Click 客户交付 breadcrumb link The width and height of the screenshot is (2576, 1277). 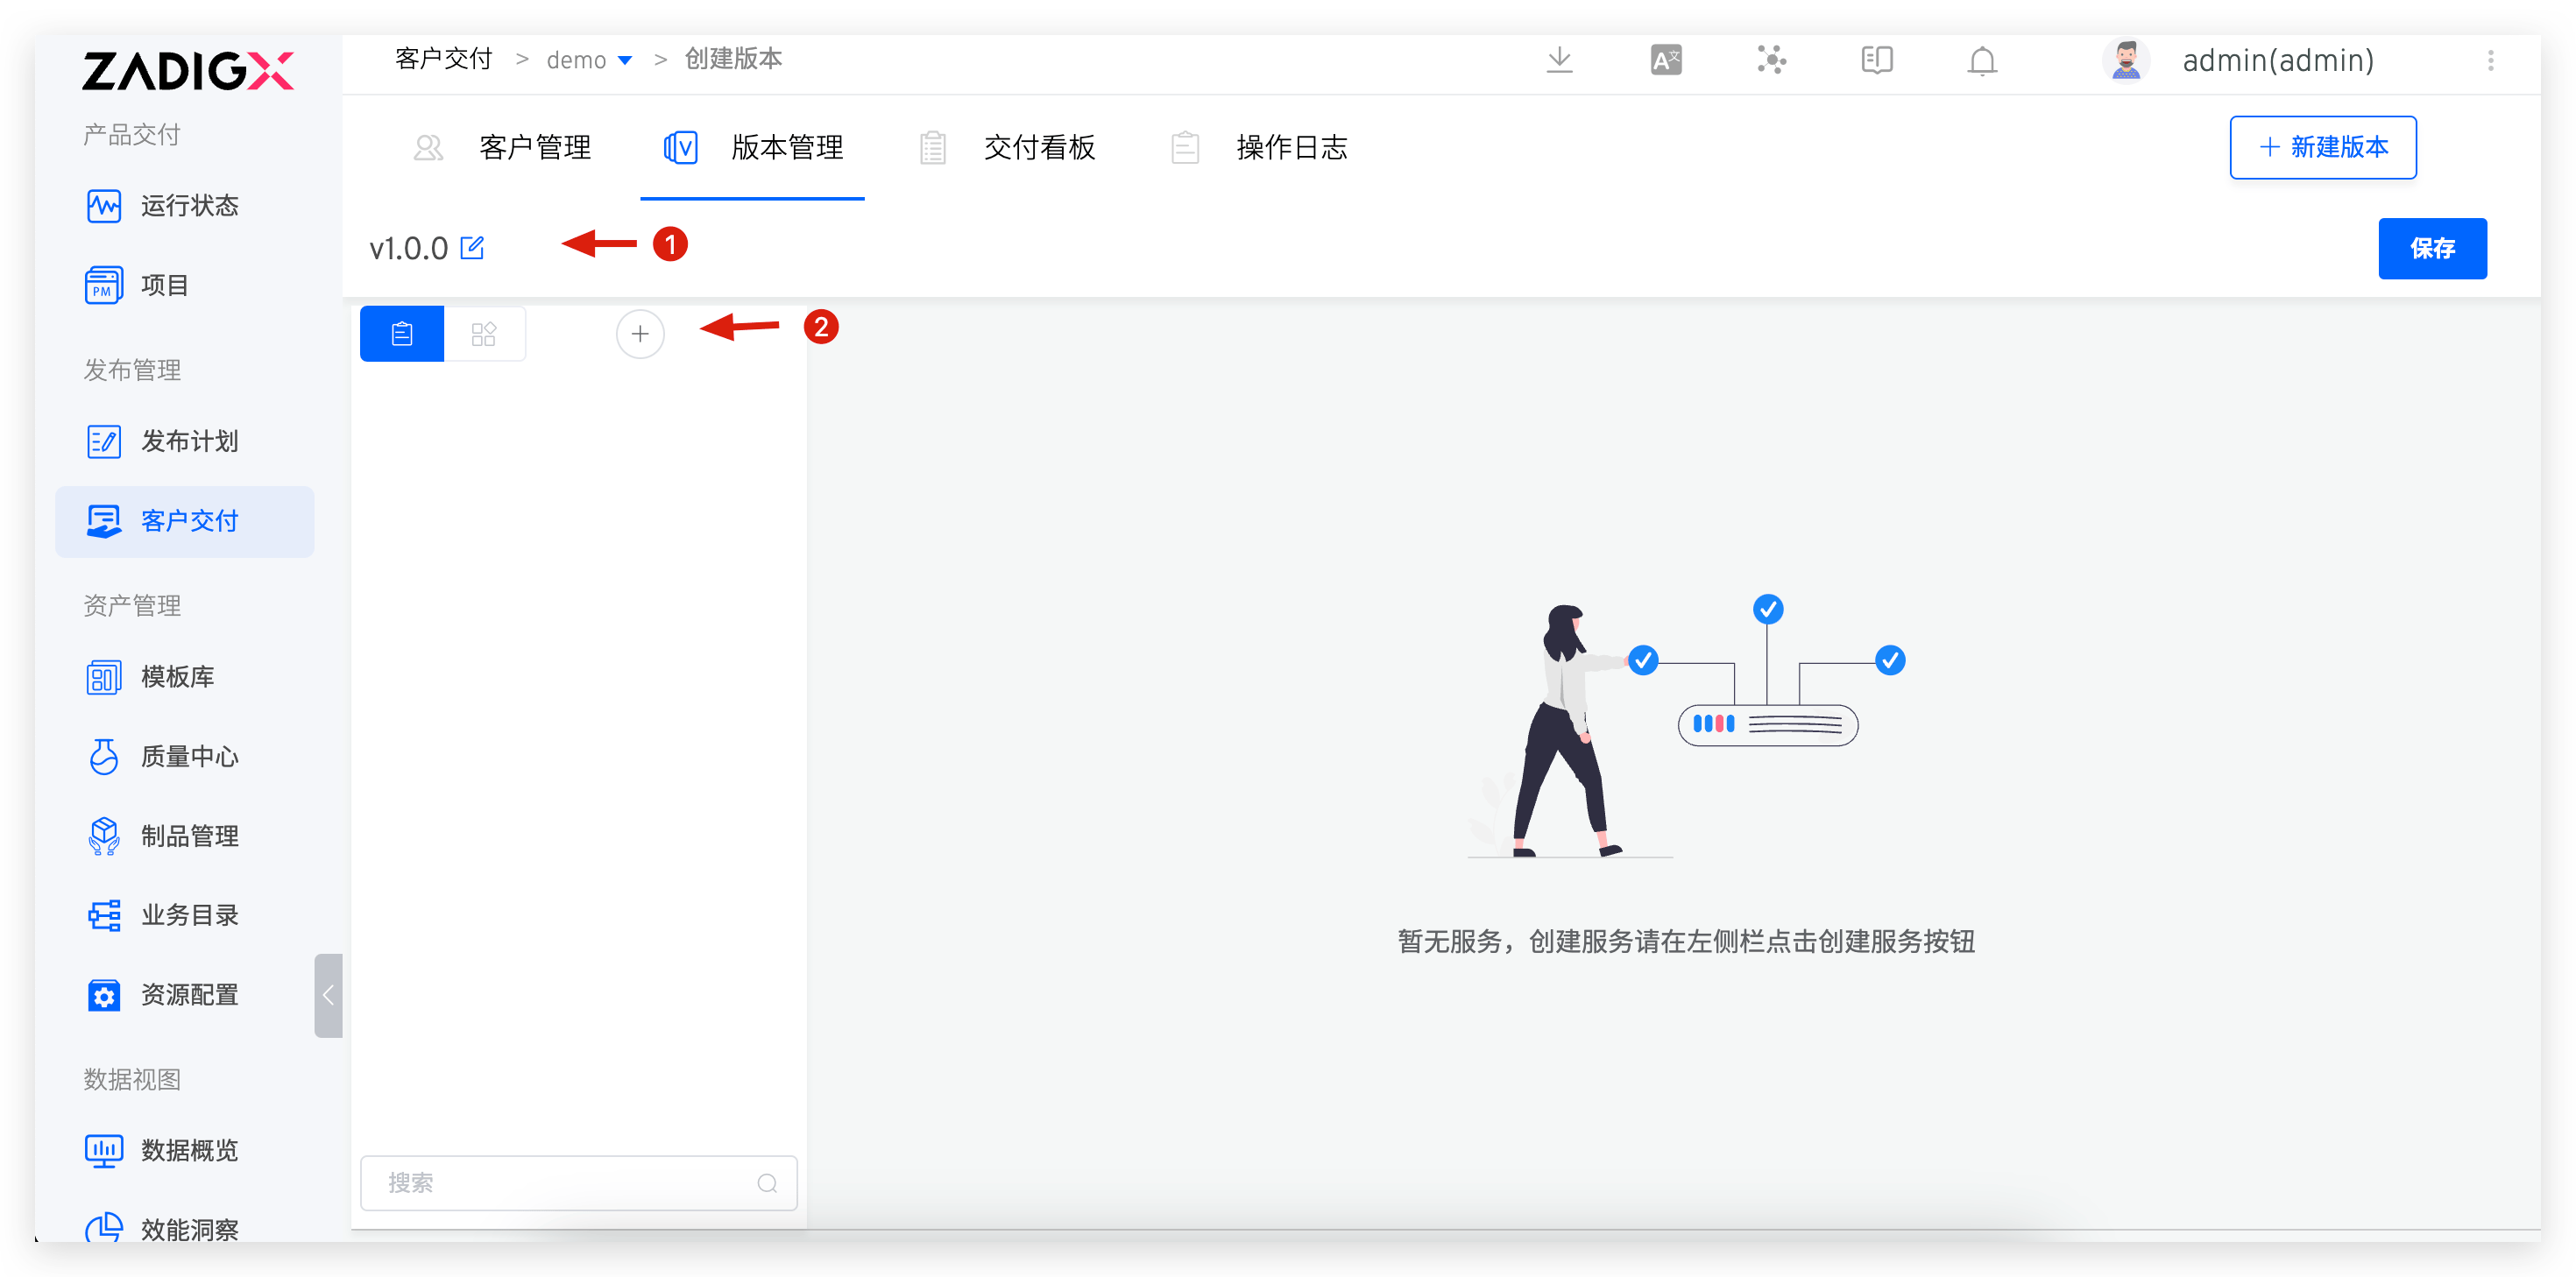pyautogui.click(x=443, y=60)
